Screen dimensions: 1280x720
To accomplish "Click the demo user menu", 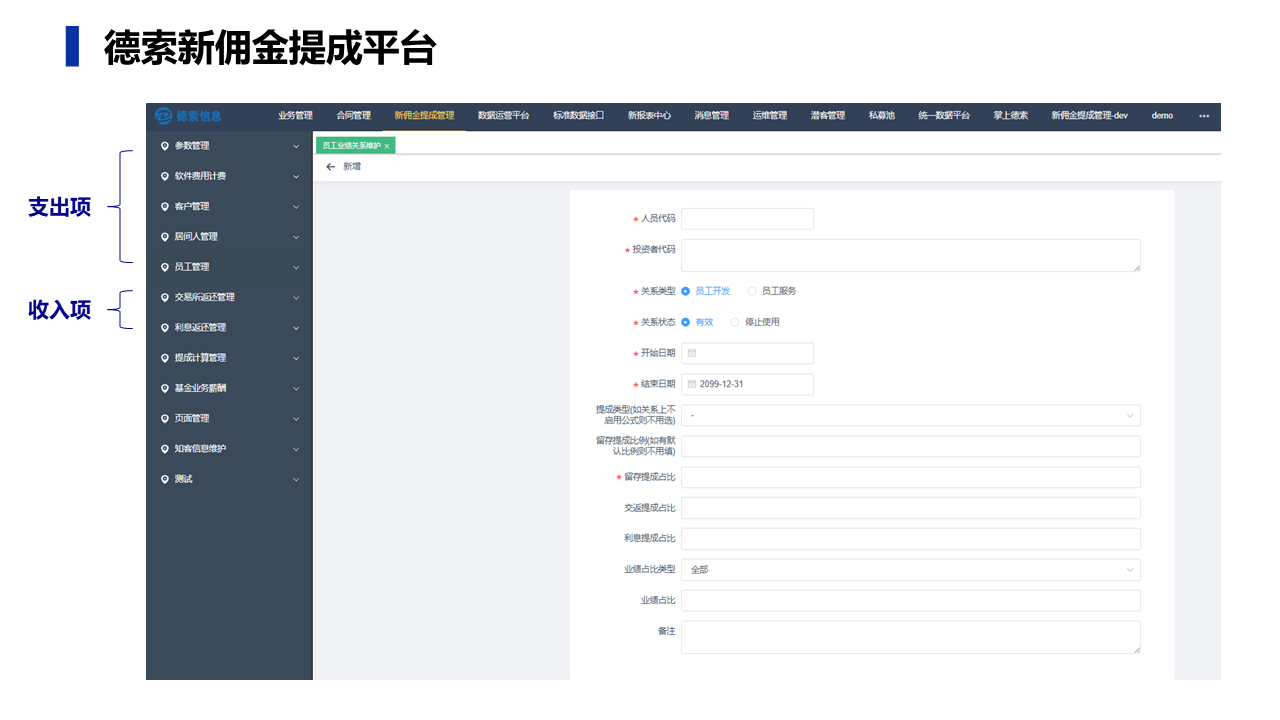I will [1162, 116].
